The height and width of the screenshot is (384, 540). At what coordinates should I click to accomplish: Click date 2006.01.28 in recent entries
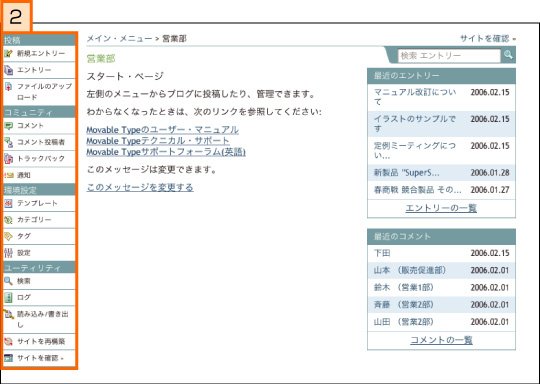coord(490,173)
